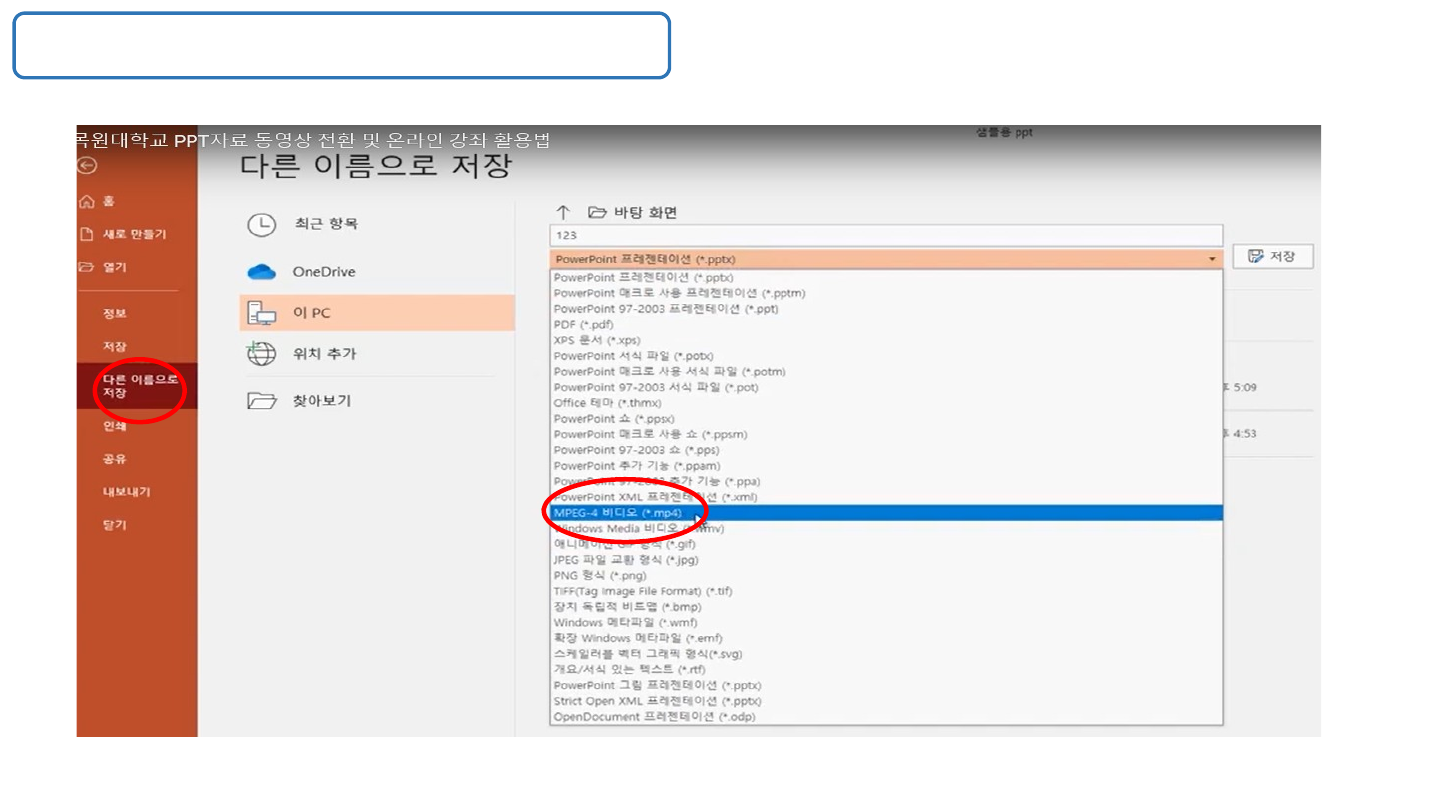The image size is (1440, 810).
Task: Expand the file type dropdown arrow
Action: [1212, 259]
